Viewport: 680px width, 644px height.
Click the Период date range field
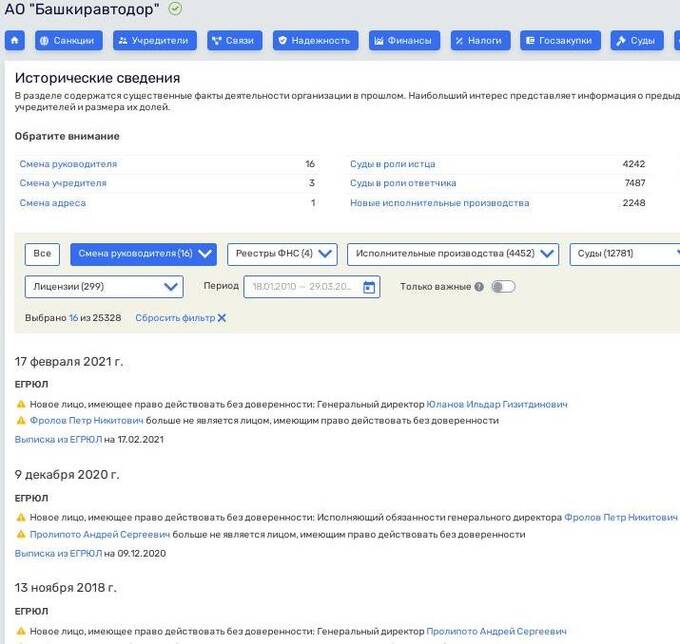tap(311, 287)
